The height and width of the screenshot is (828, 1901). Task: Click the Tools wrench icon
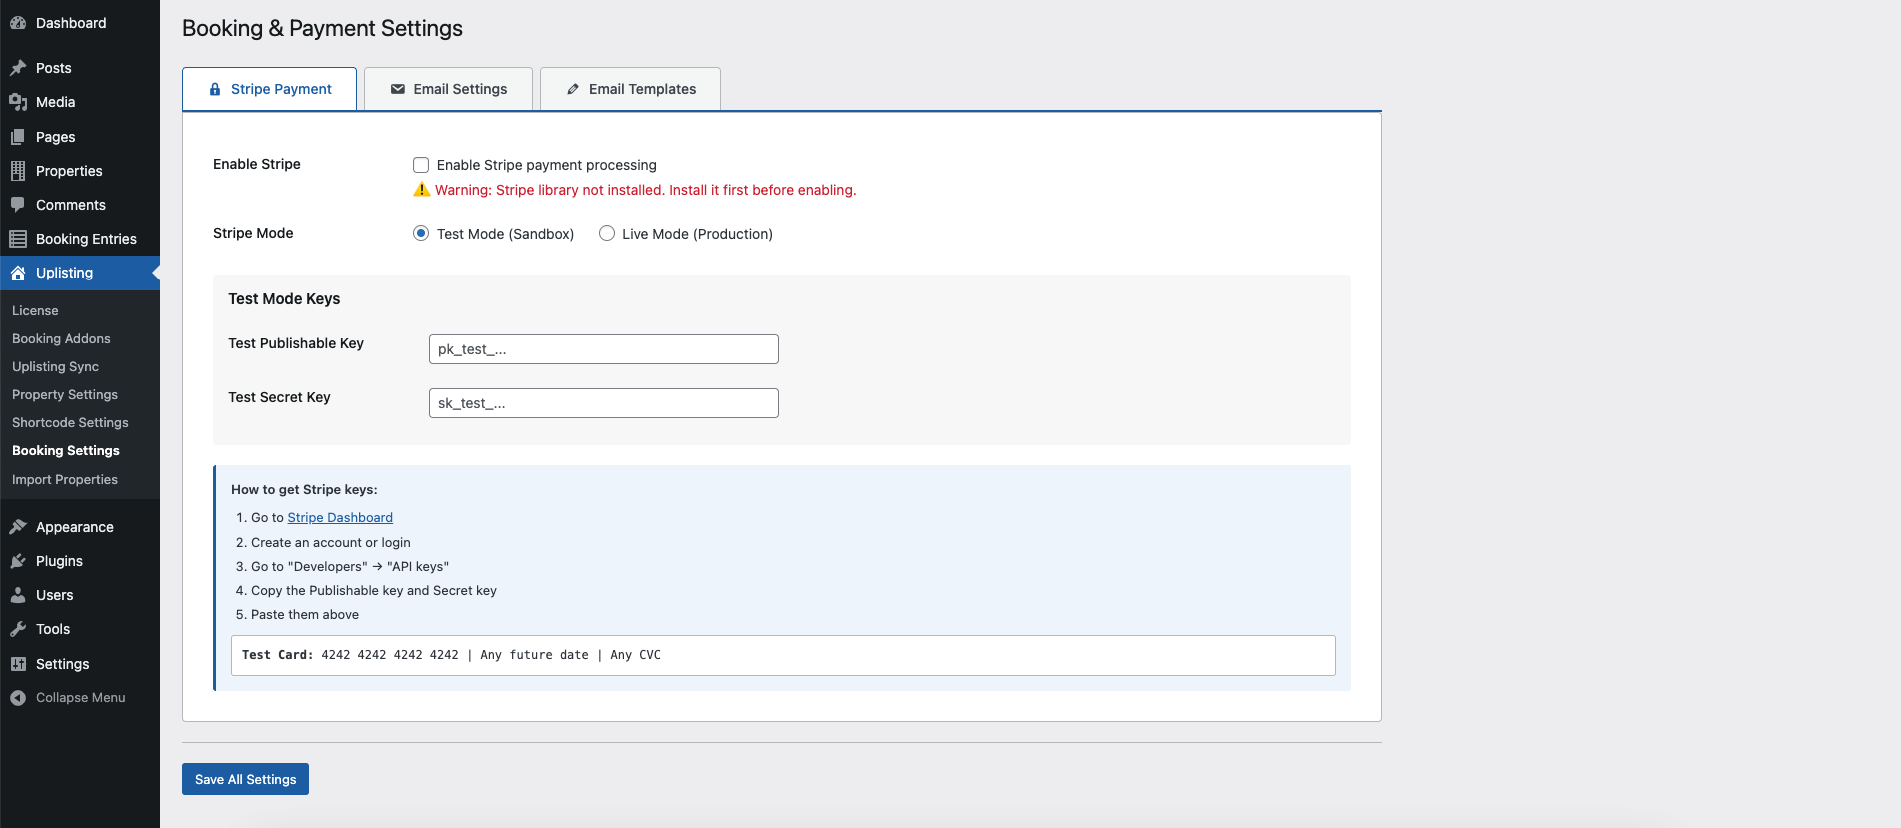(18, 629)
